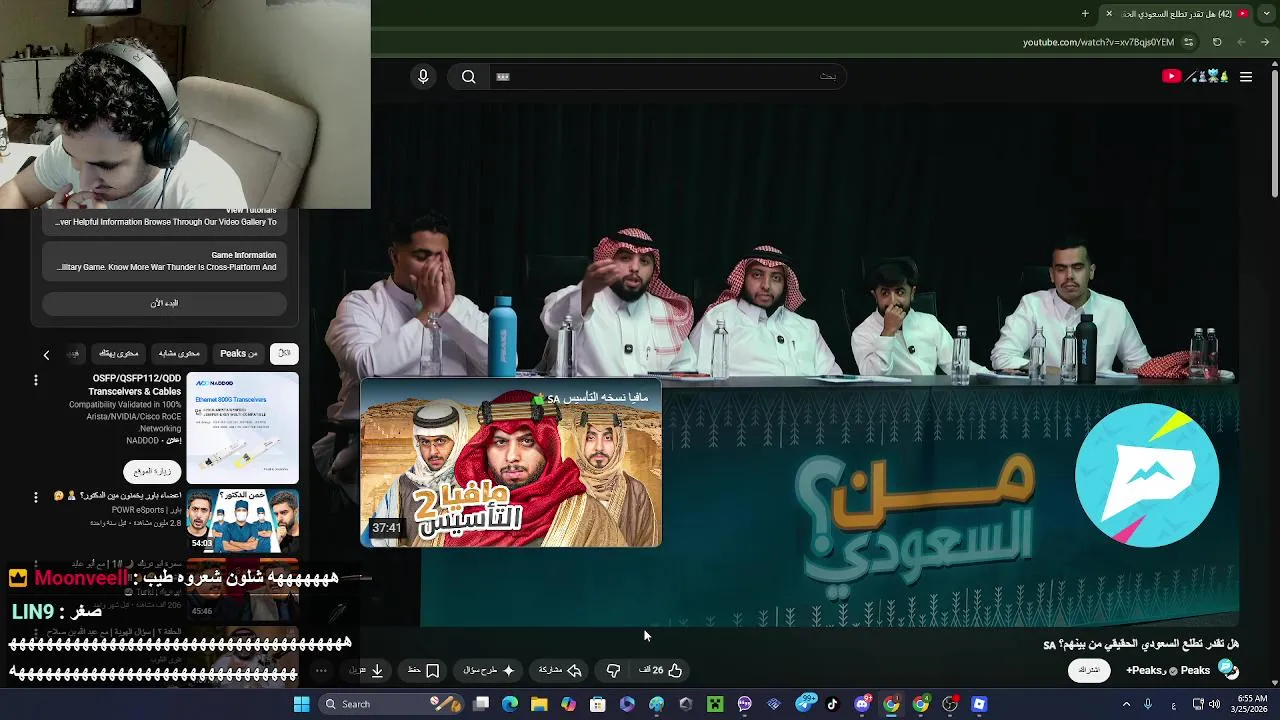The width and height of the screenshot is (1280, 720).
Task: Click the YouTube voice search microphone
Action: coord(423,77)
